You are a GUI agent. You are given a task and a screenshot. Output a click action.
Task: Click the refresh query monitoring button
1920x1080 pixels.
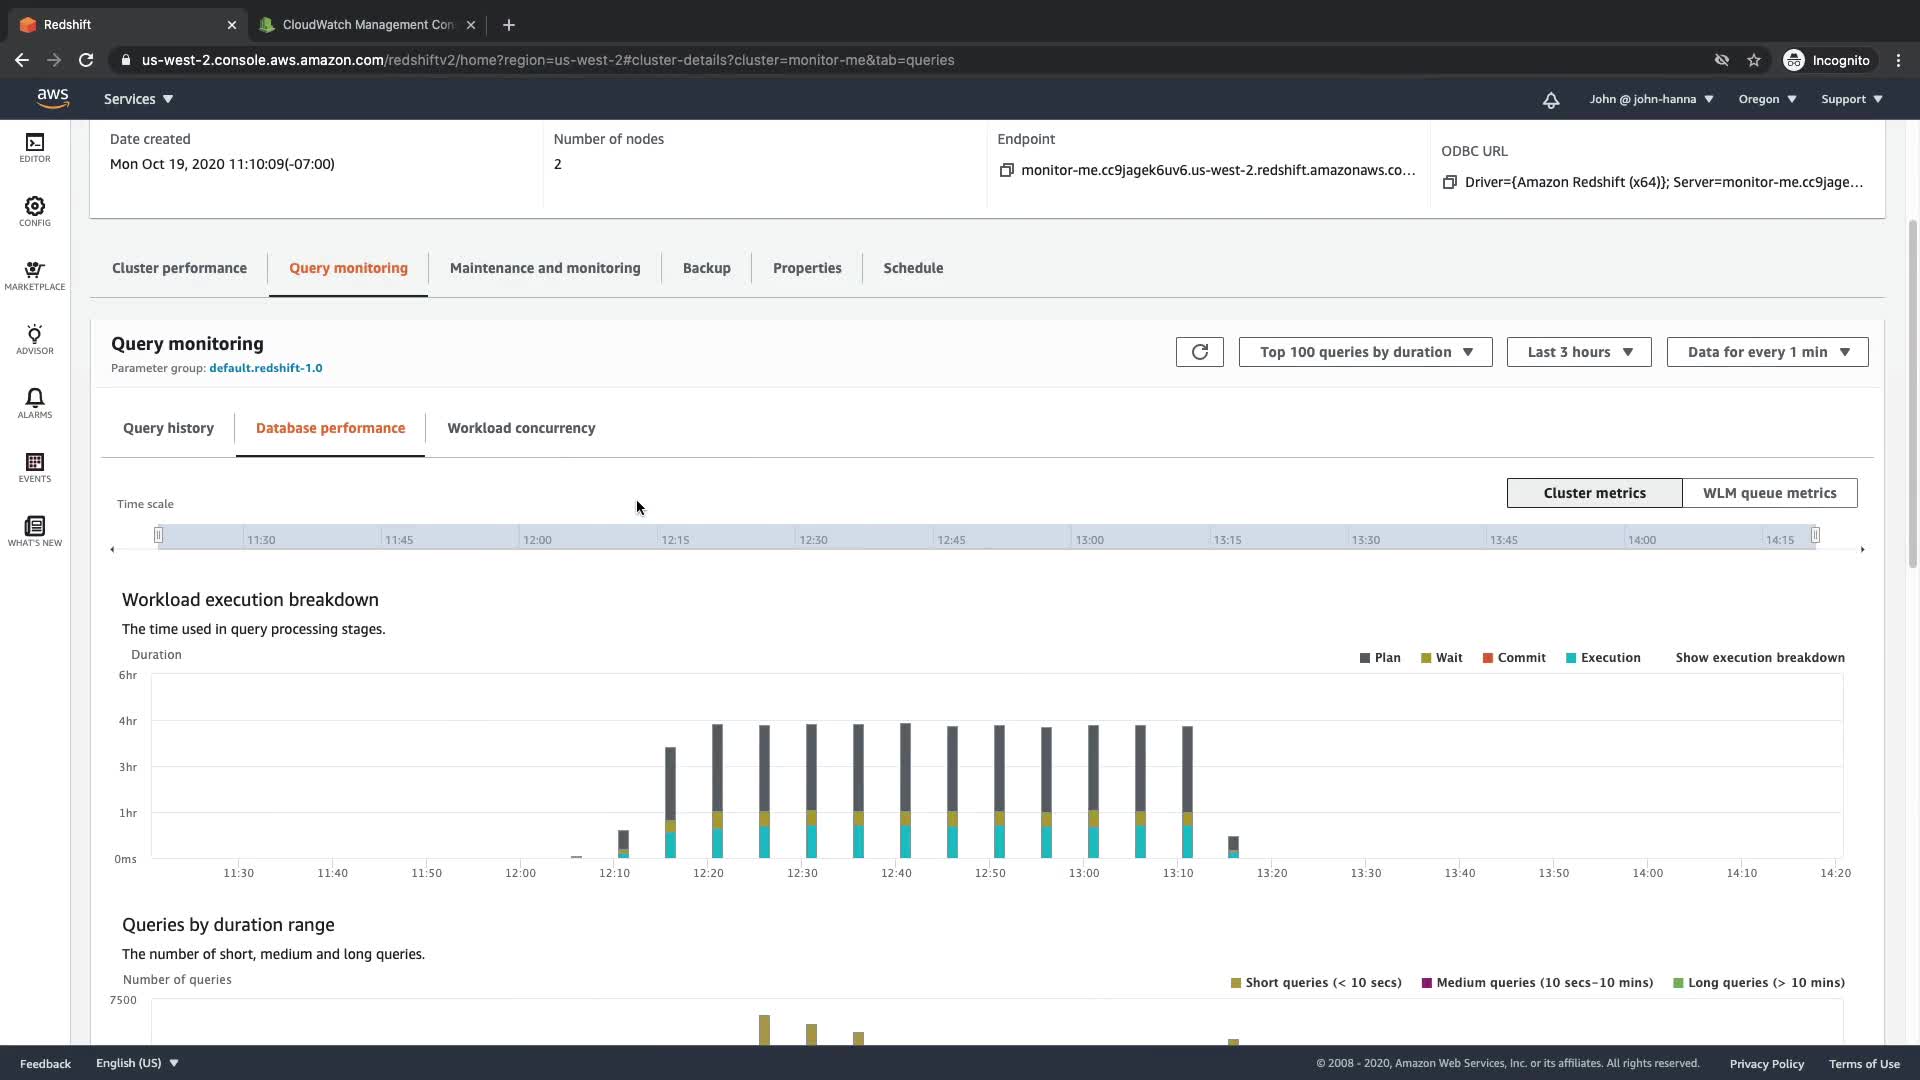1199,352
